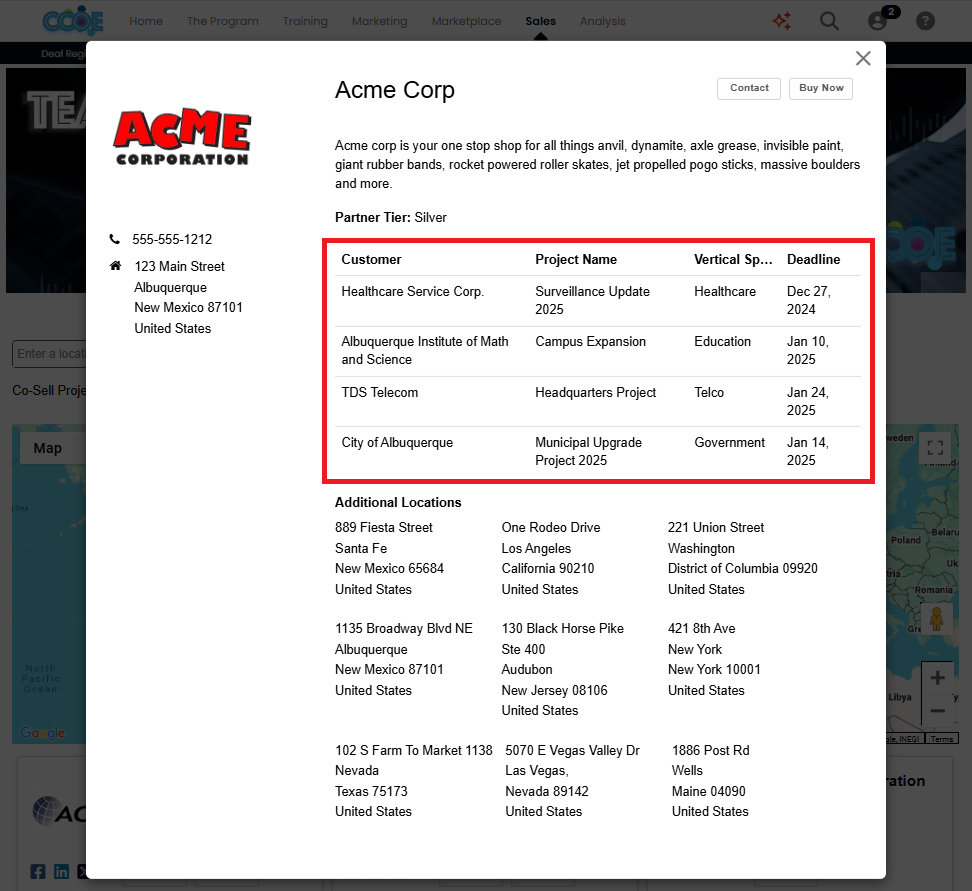
Task: Click the Acme Corporation logo
Action: (182, 138)
